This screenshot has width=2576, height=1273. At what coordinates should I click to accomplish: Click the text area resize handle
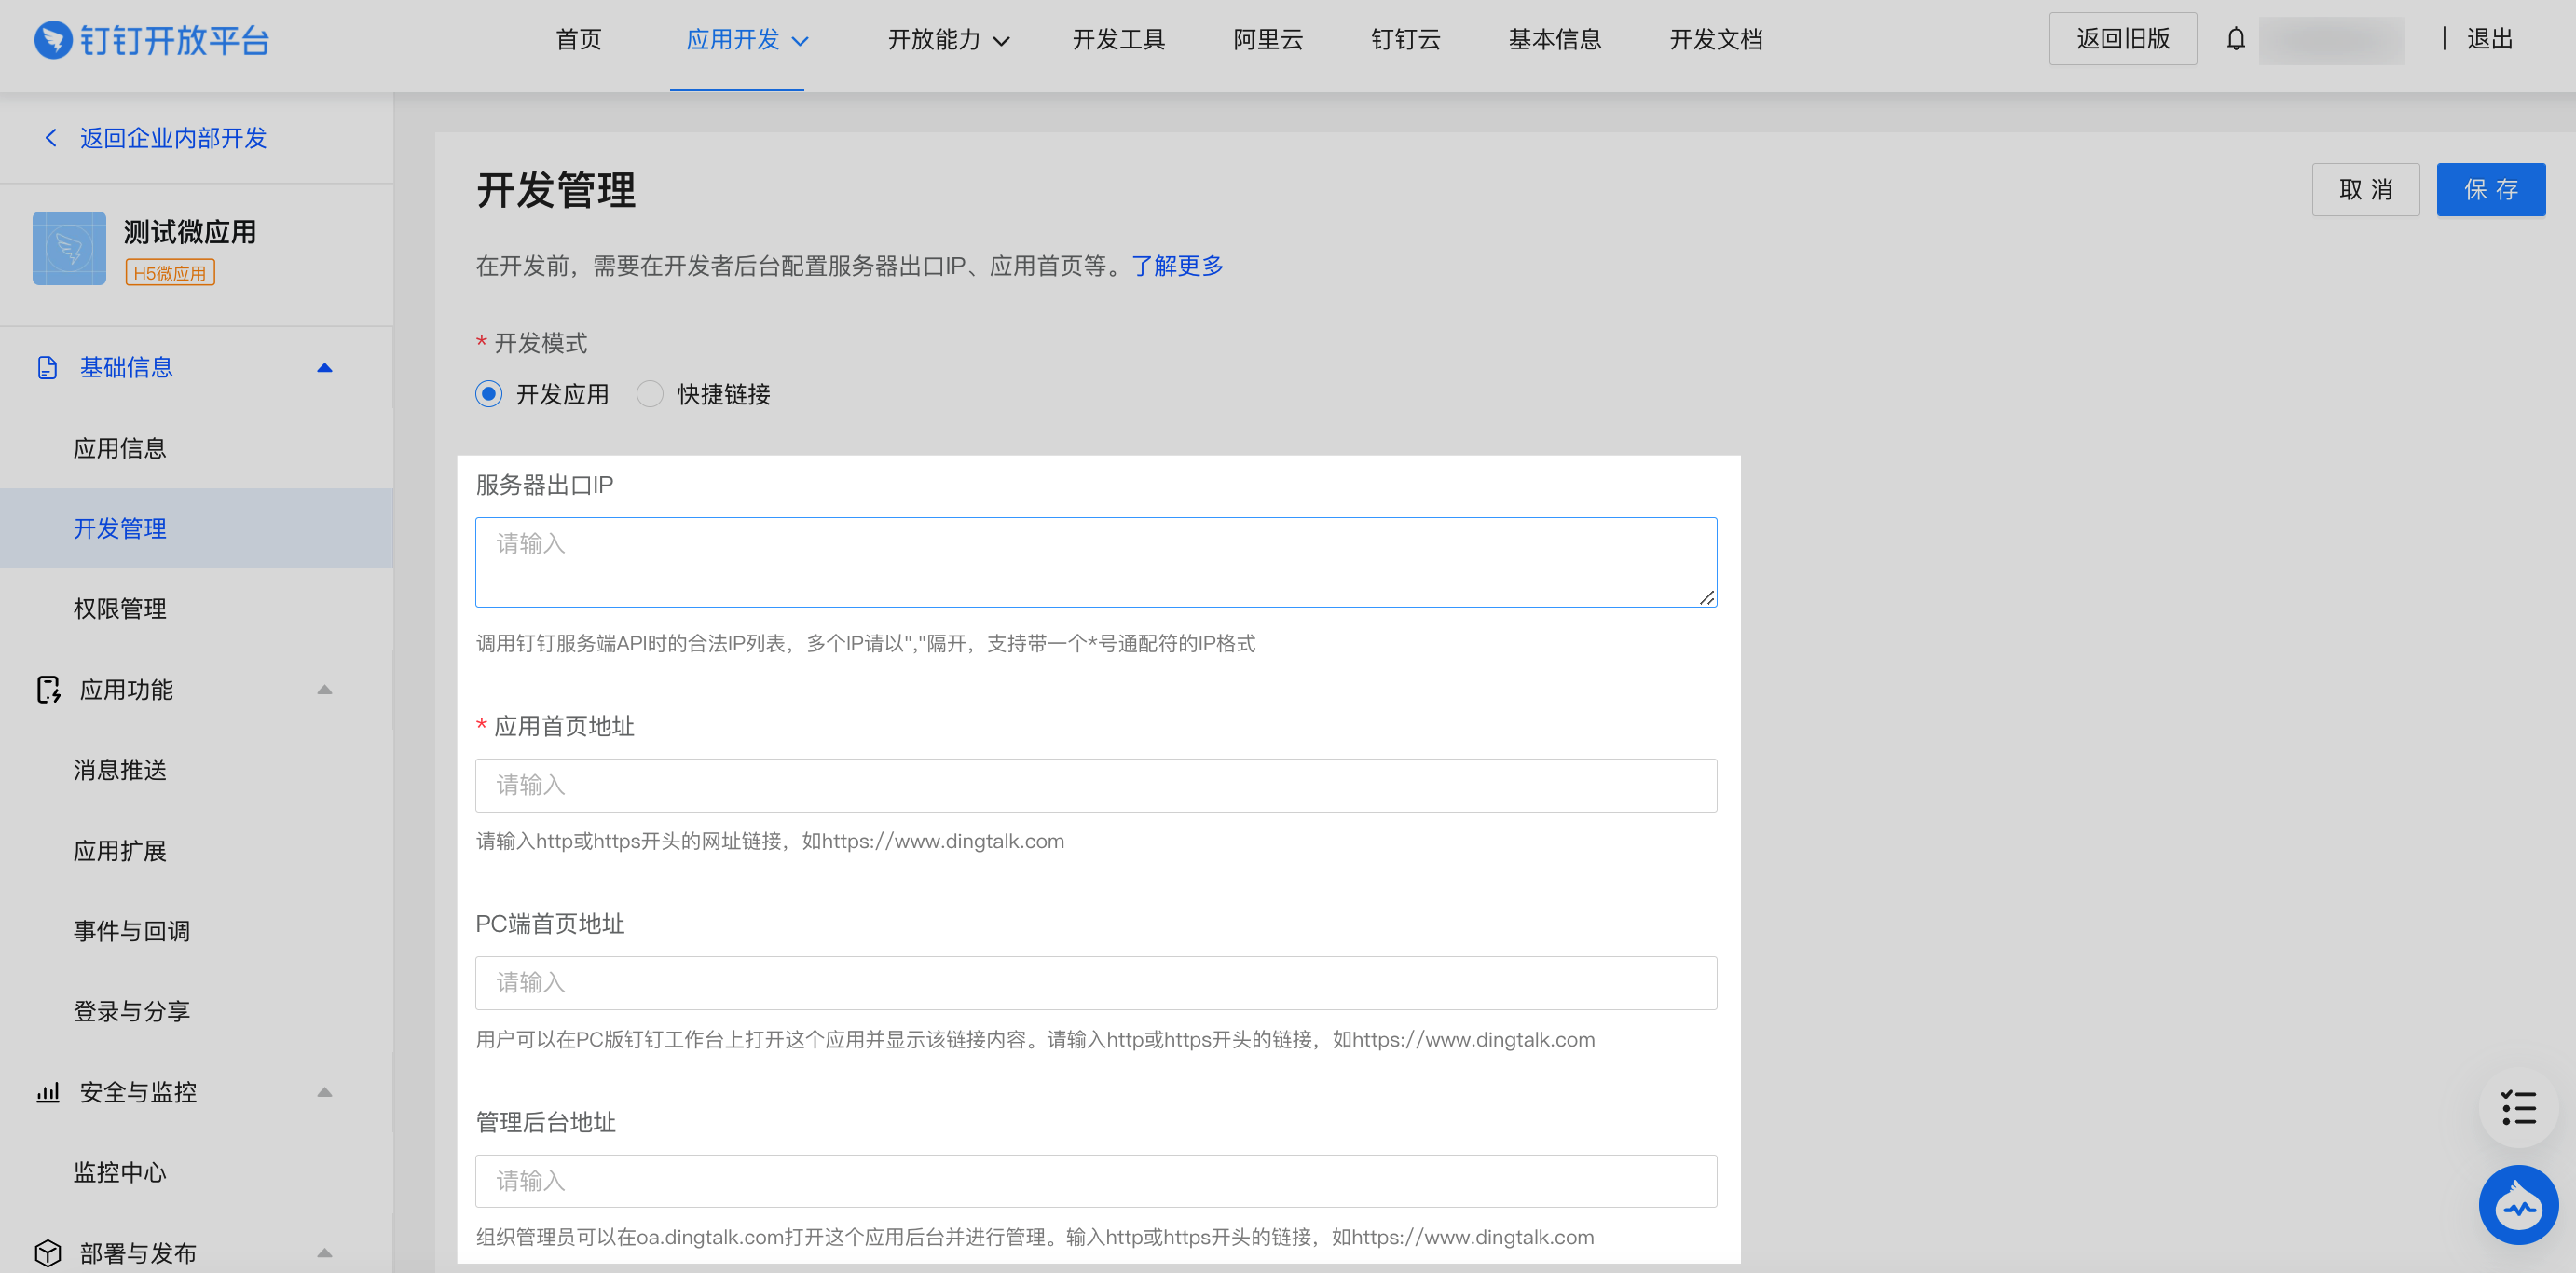pyautogui.click(x=1707, y=597)
